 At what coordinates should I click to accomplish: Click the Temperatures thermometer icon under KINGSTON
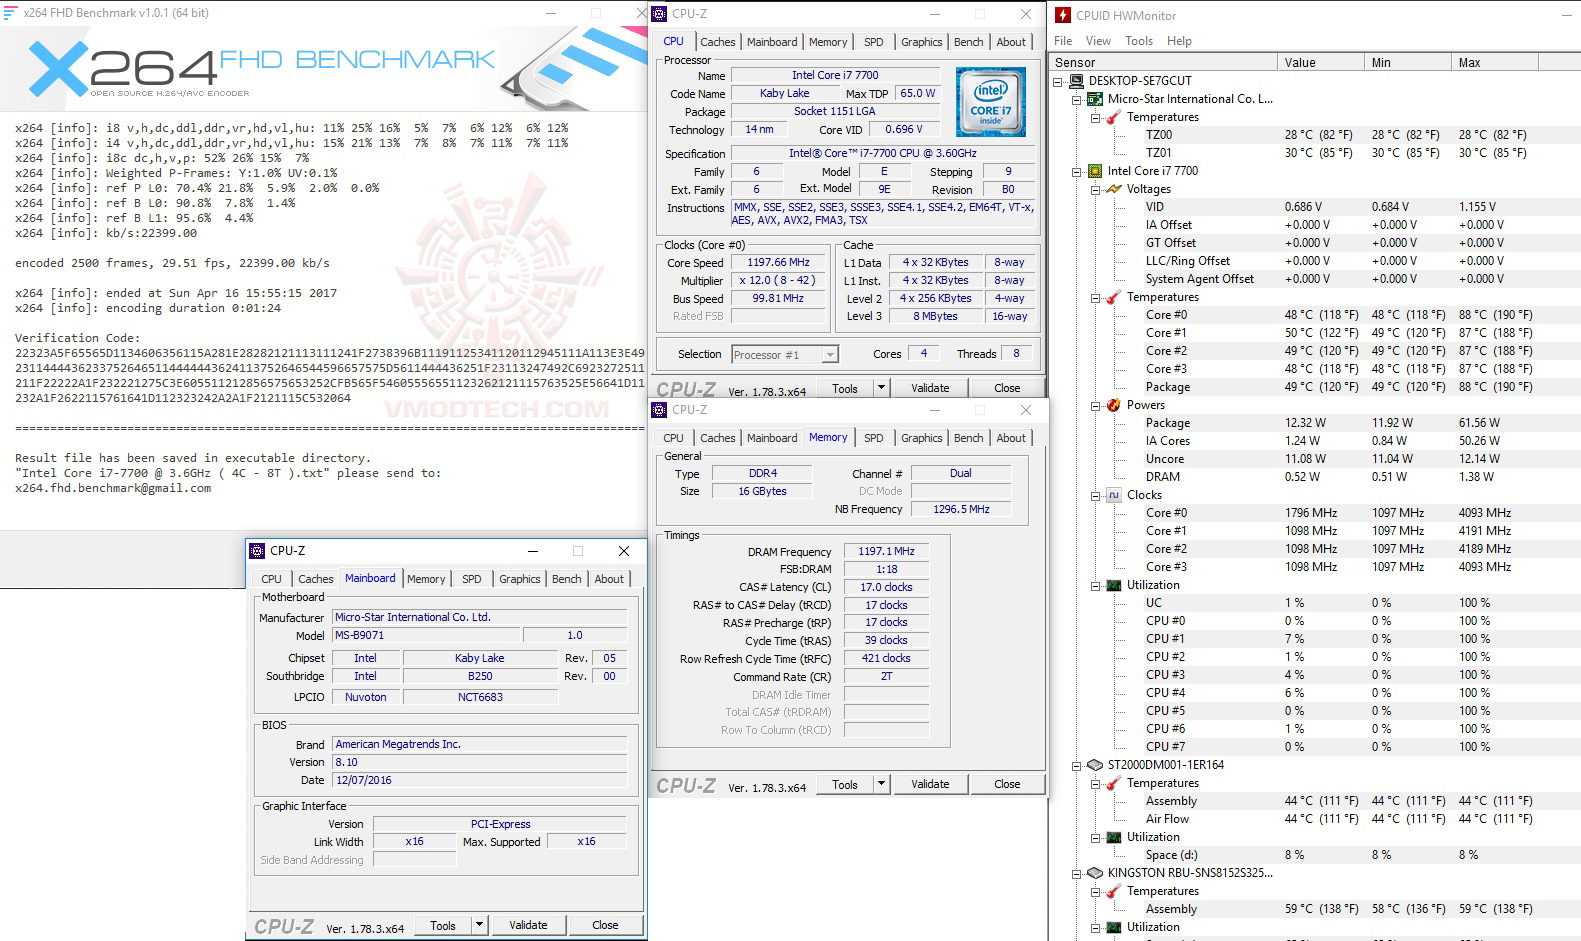click(1114, 891)
